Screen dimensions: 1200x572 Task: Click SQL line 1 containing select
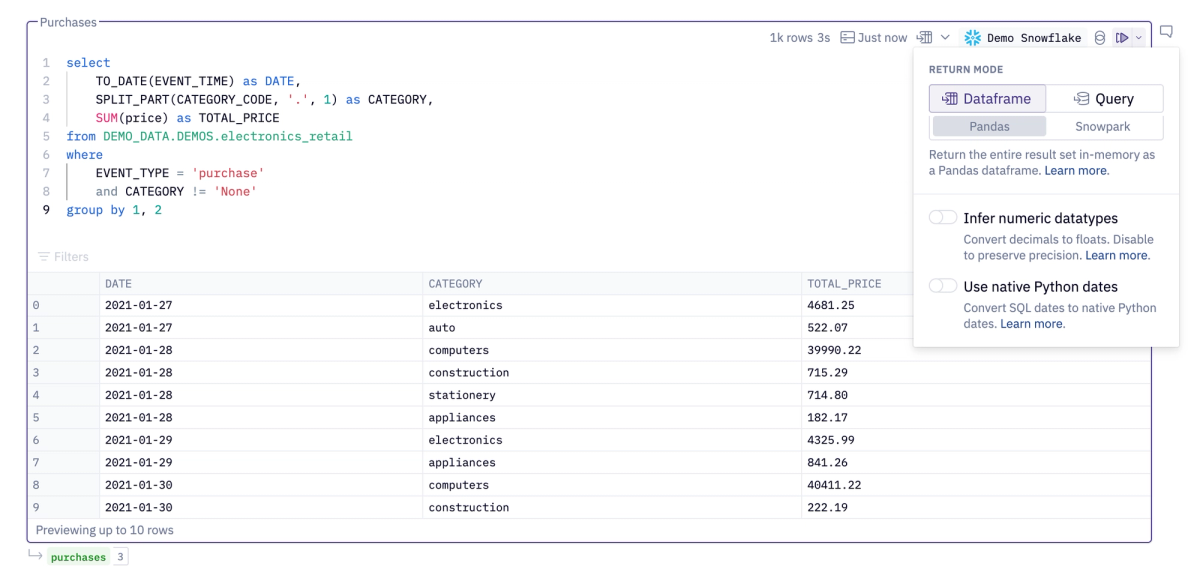click(88, 63)
